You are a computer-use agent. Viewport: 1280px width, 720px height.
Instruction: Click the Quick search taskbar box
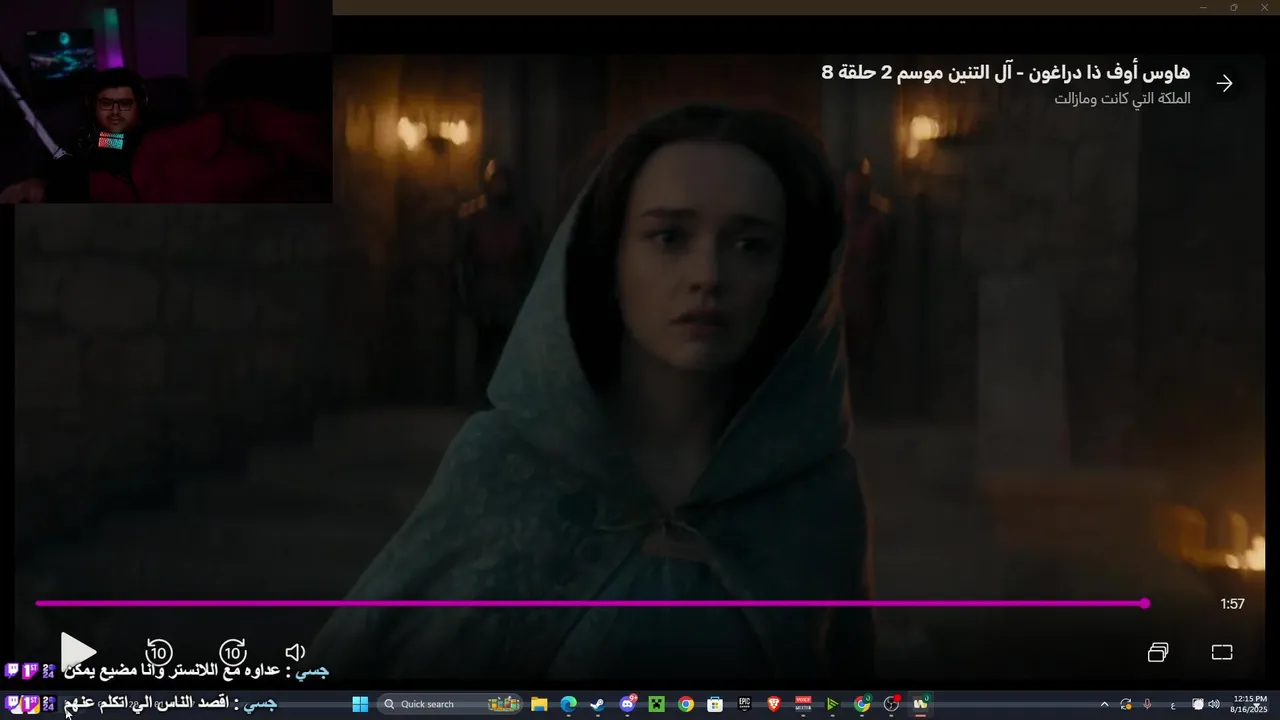(450, 704)
